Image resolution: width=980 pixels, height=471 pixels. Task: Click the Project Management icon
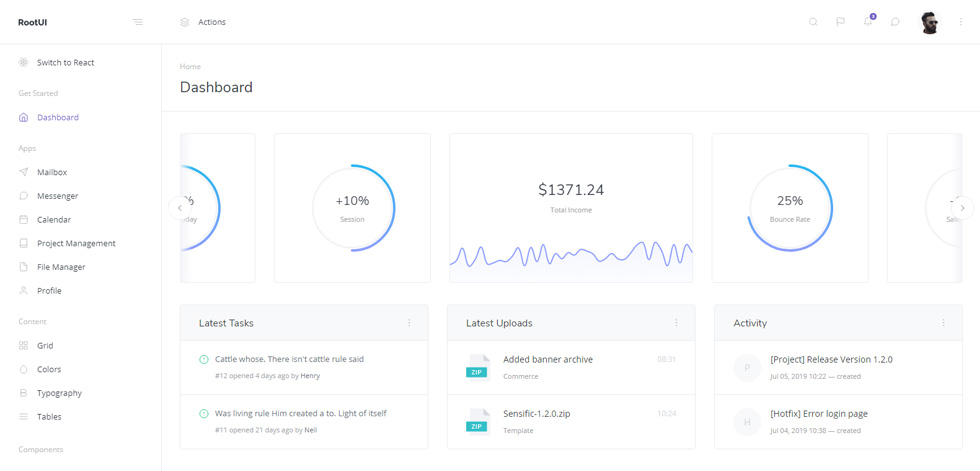[x=24, y=244]
